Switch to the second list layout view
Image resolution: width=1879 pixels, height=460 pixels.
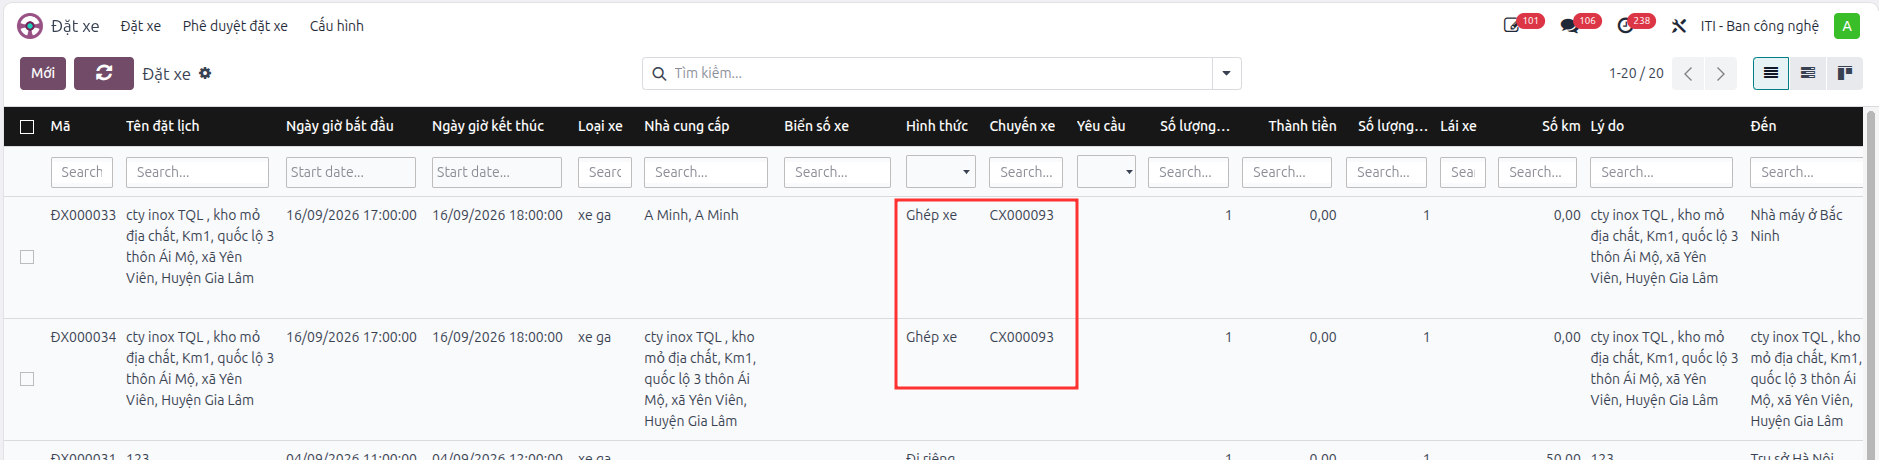click(1808, 73)
